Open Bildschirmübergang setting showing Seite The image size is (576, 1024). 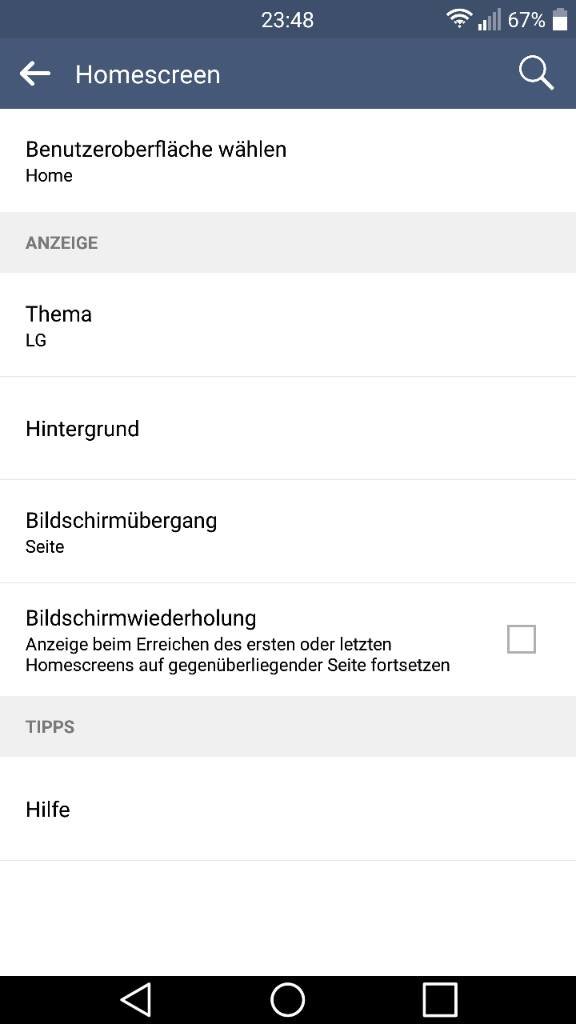pos(288,531)
